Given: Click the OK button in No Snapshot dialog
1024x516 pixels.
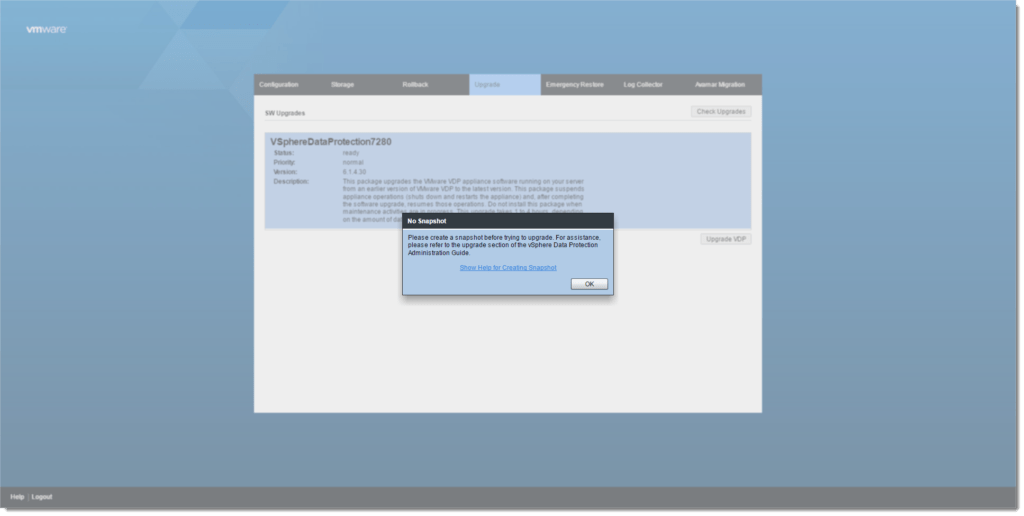Looking at the screenshot, I should pos(589,284).
